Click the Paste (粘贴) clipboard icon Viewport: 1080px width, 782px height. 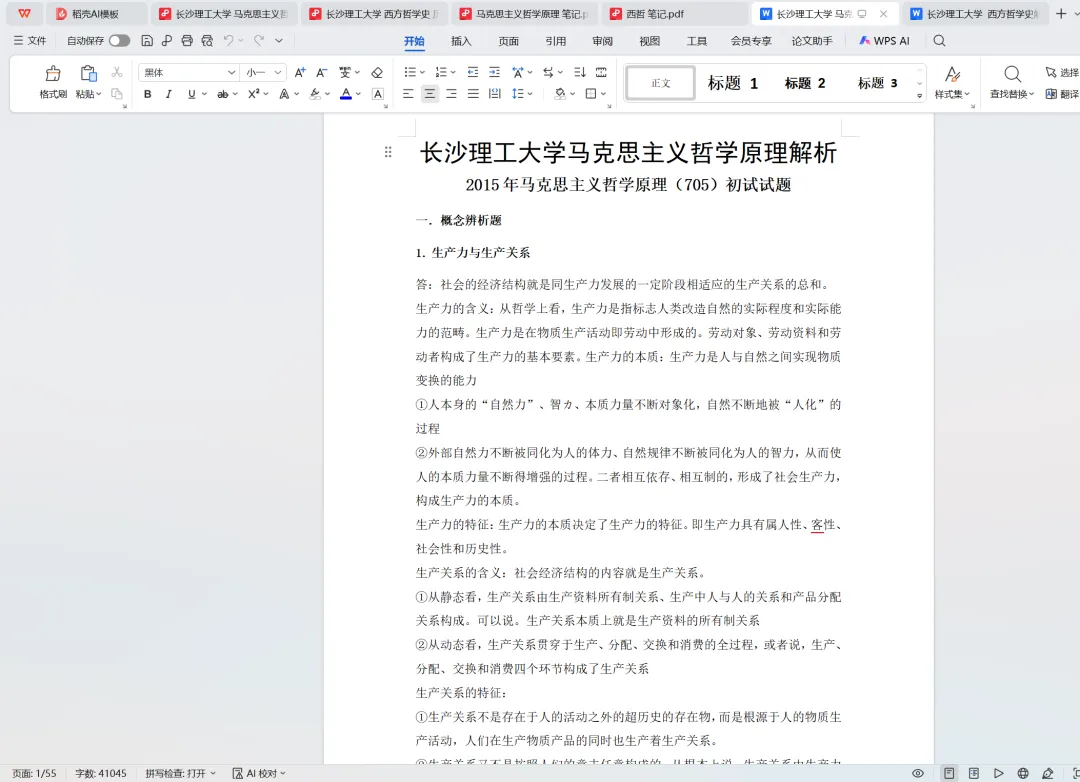click(87, 74)
